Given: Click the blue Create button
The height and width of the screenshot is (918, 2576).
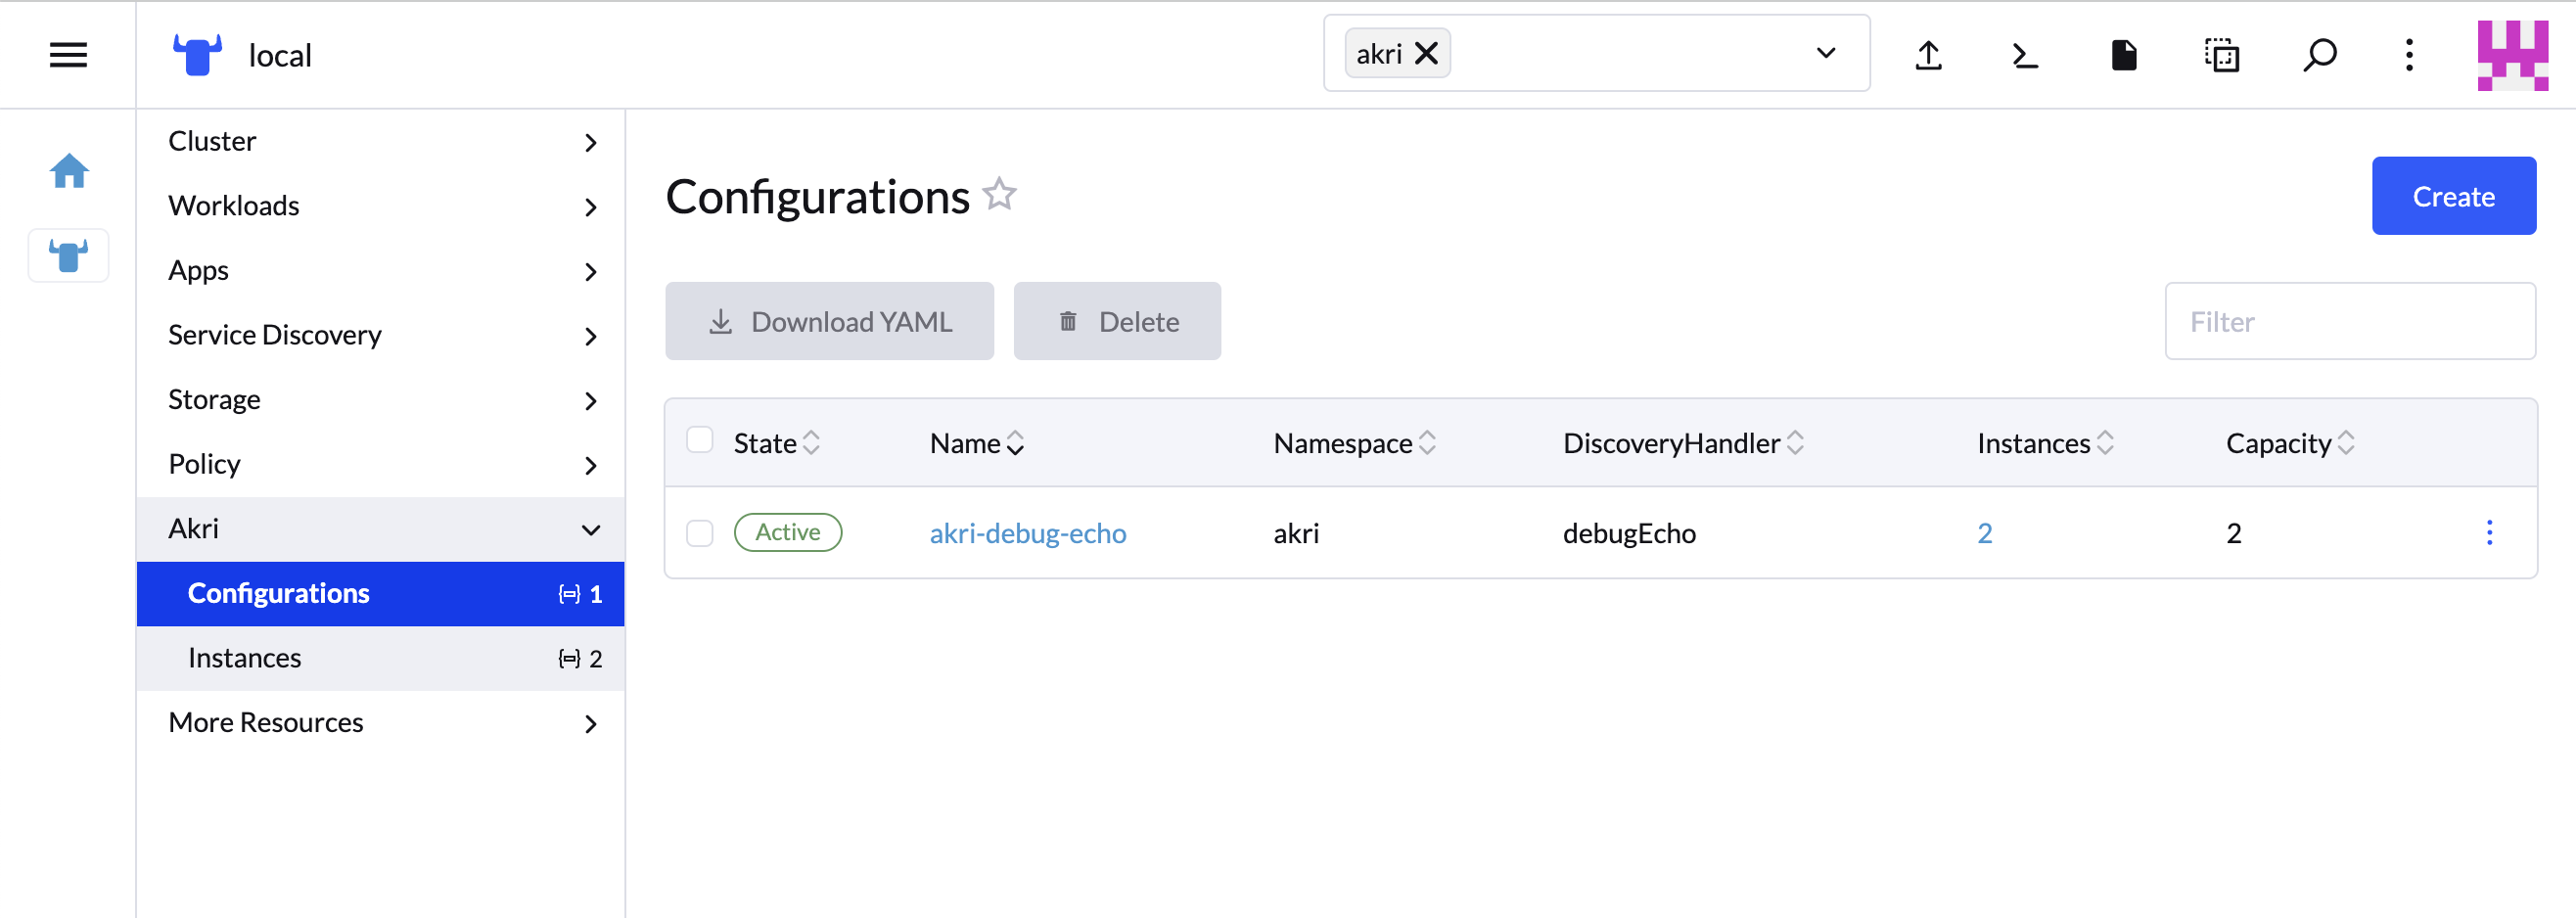Looking at the screenshot, I should coord(2452,196).
